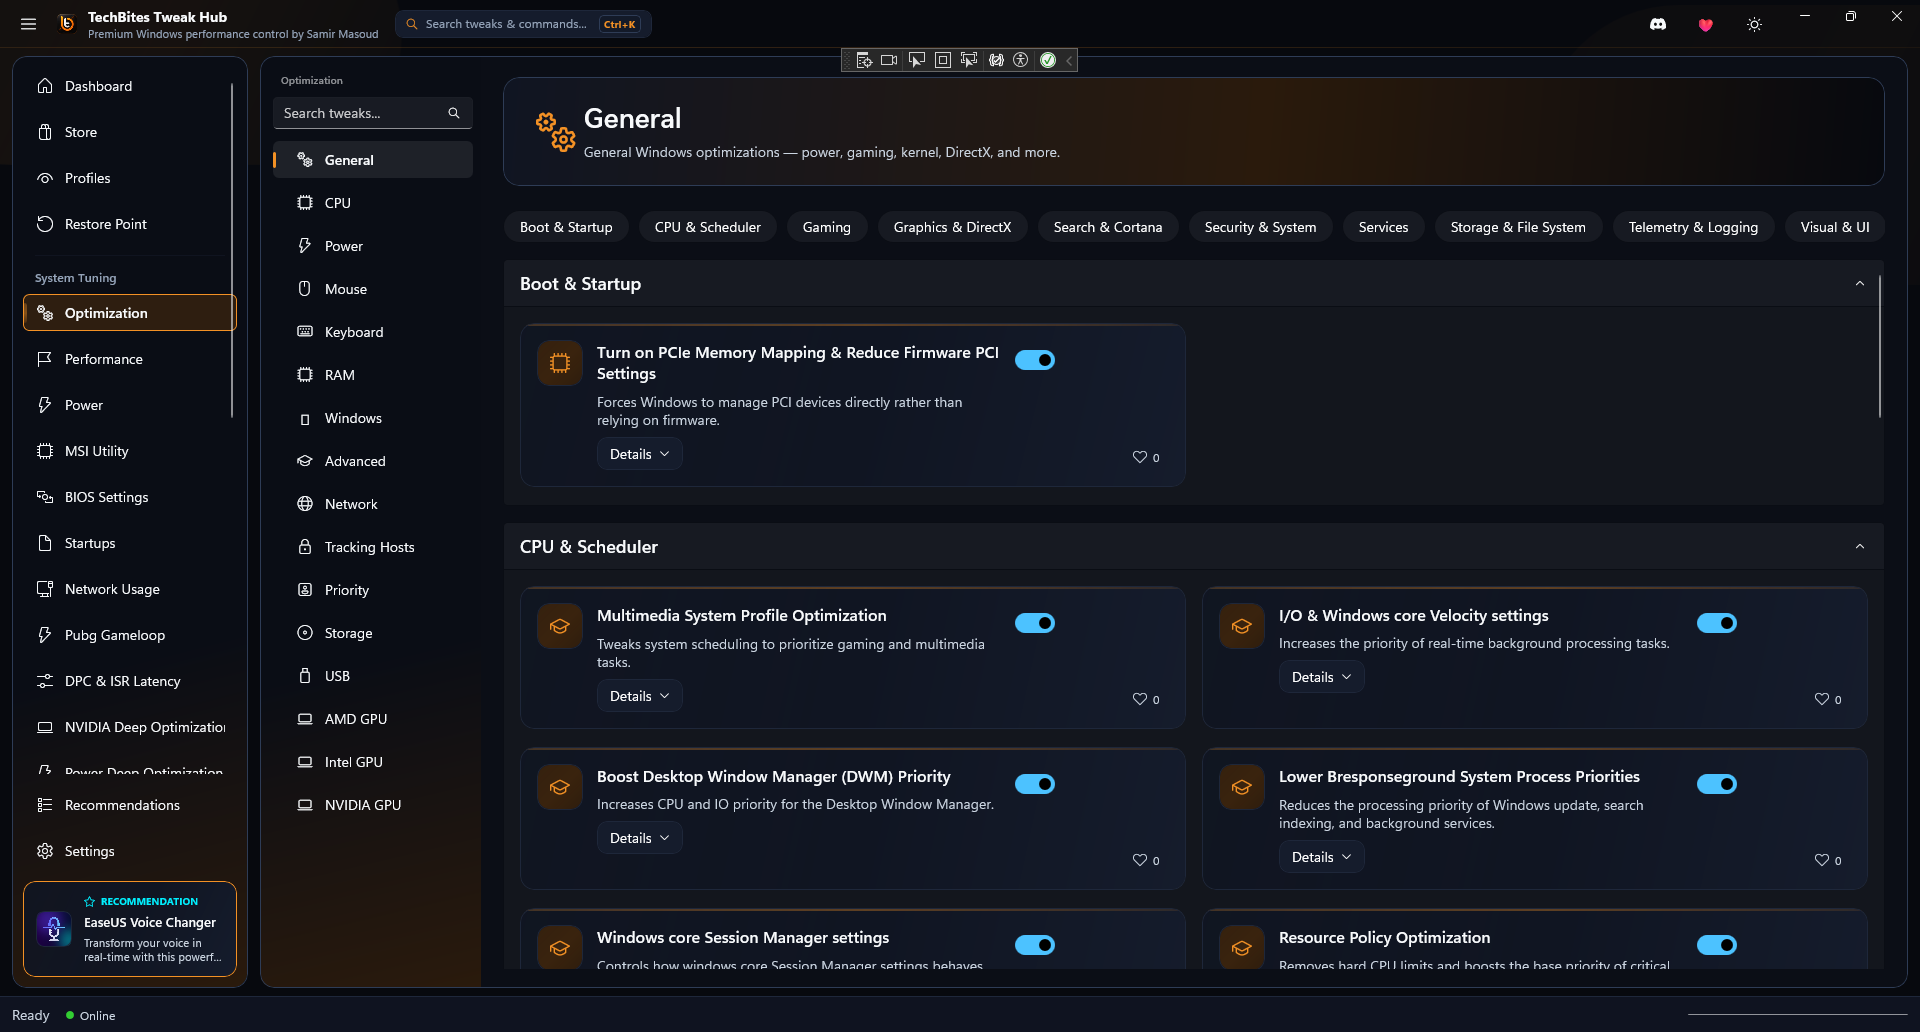Viewport: 1920px width, 1032px height.
Task: Click the Restore Point icon
Action: (45, 224)
